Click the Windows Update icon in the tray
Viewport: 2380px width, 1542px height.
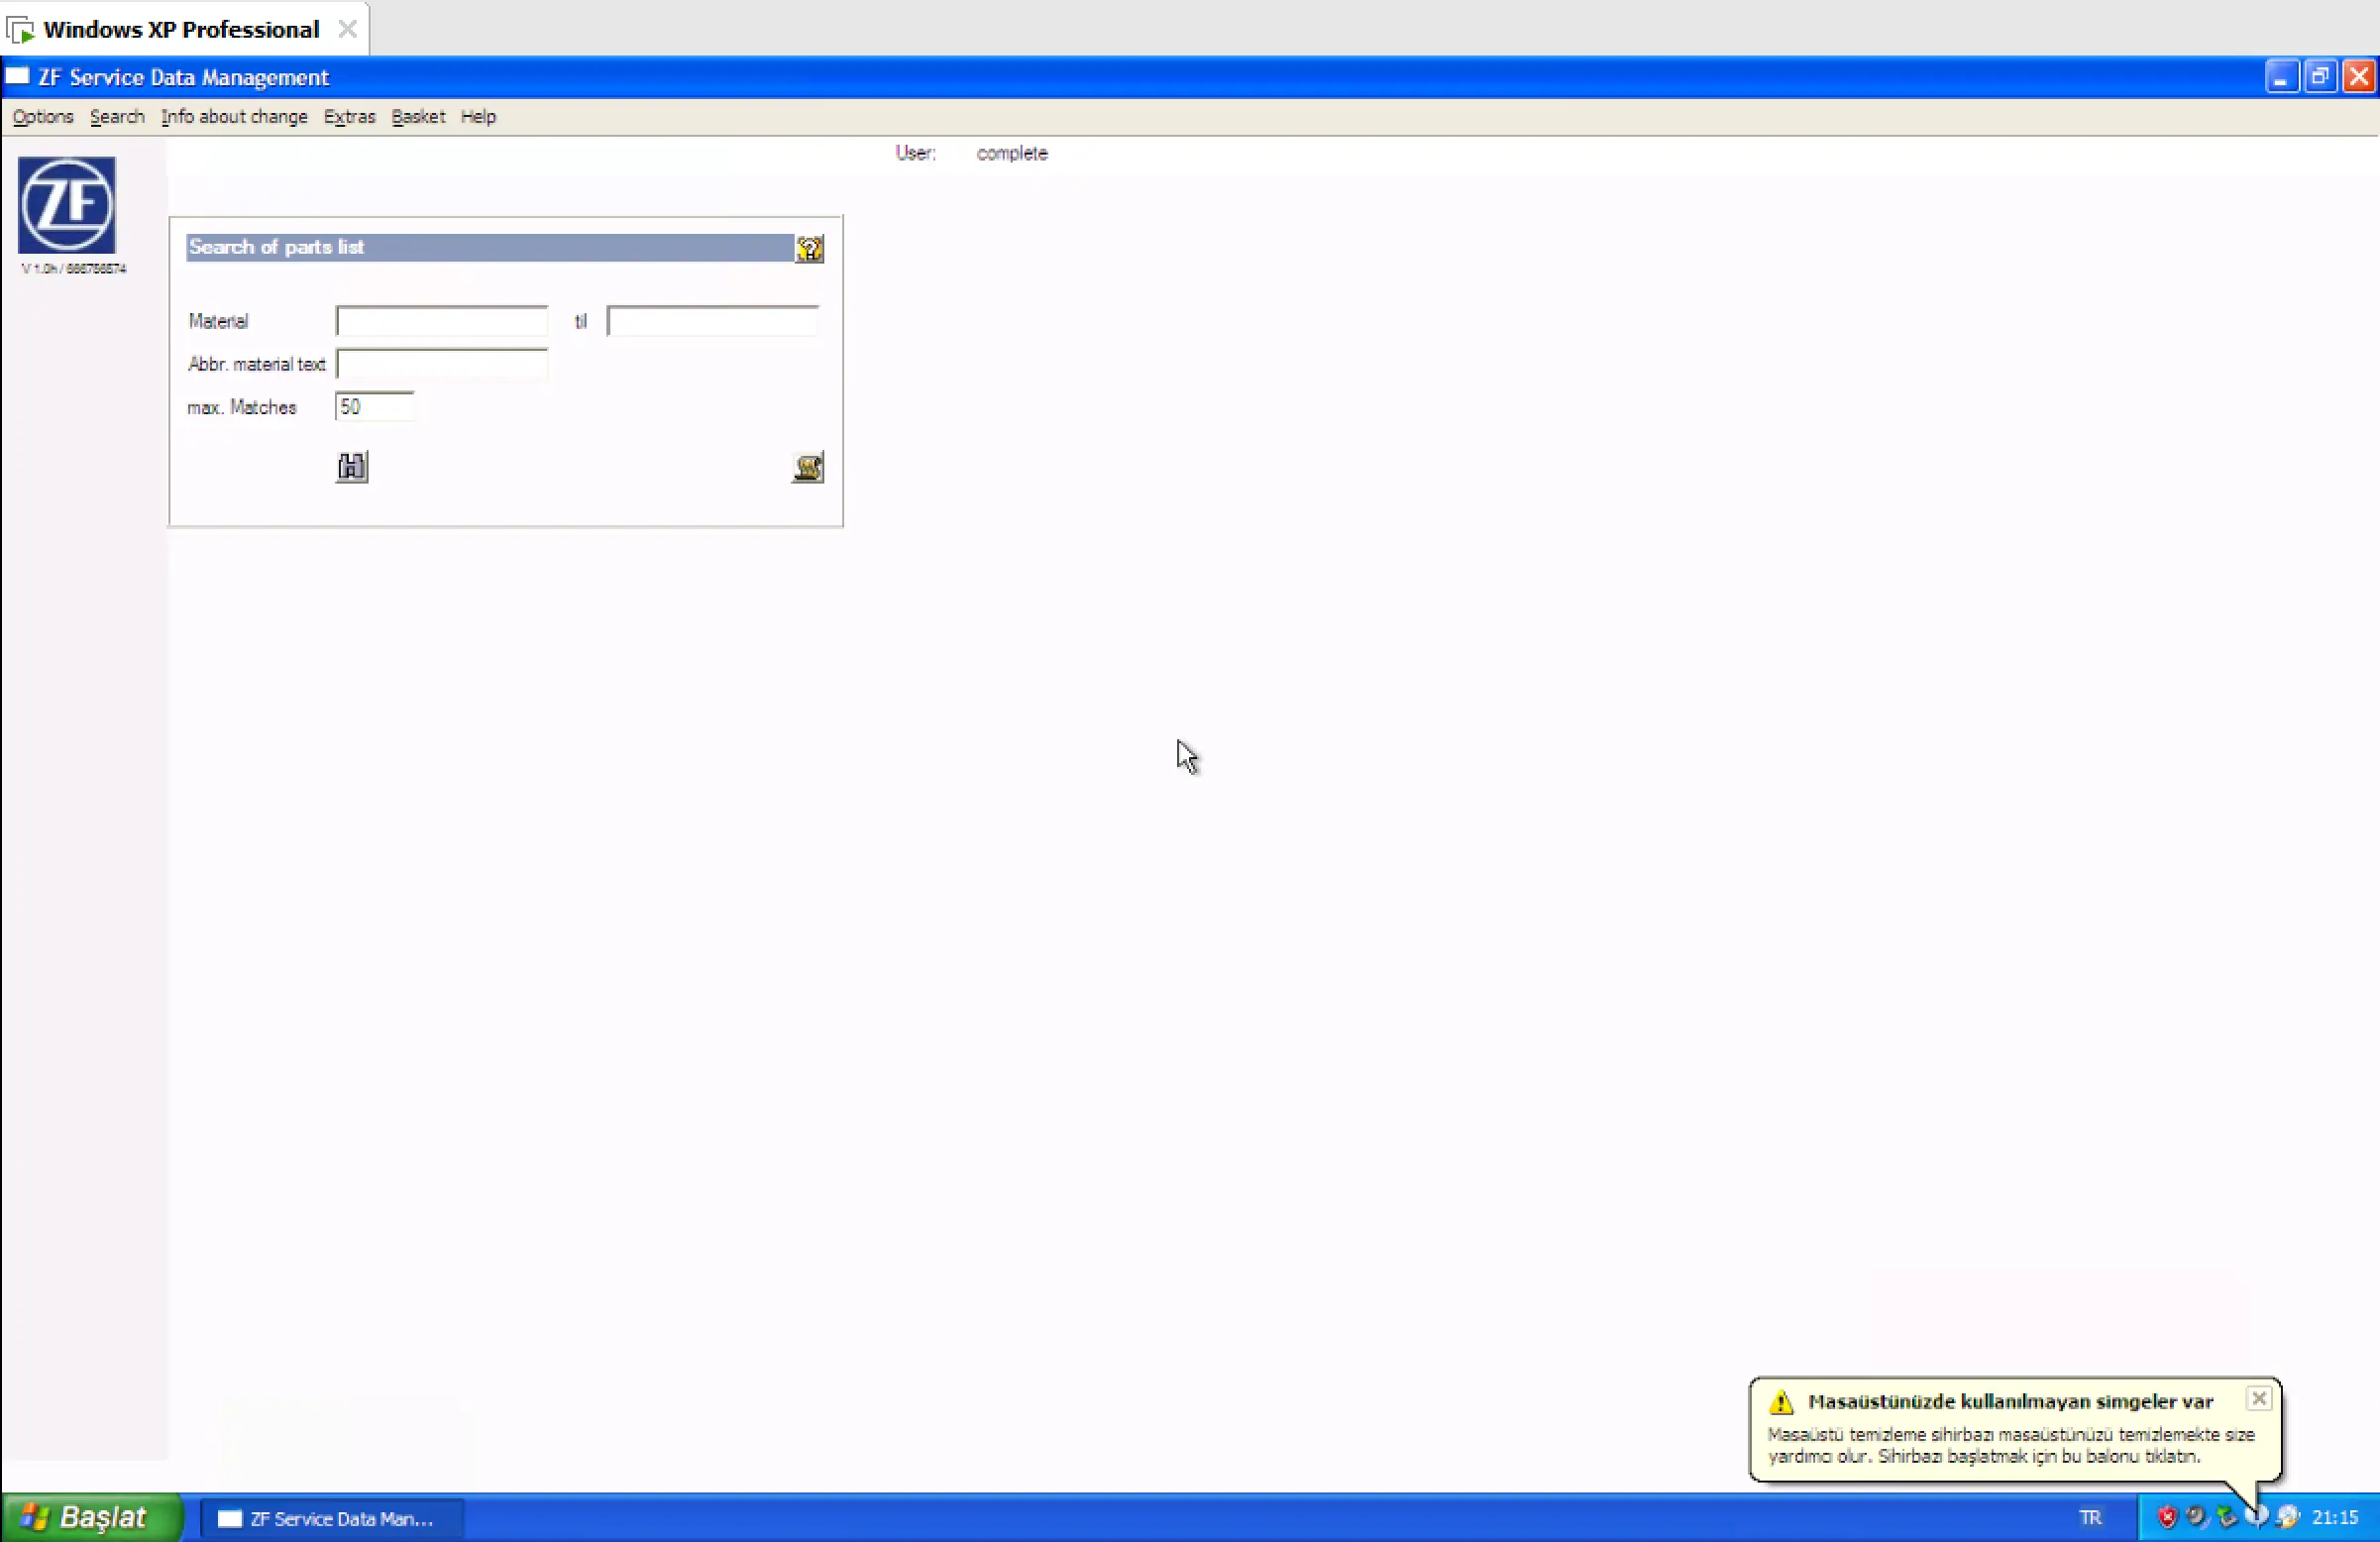click(2287, 1517)
